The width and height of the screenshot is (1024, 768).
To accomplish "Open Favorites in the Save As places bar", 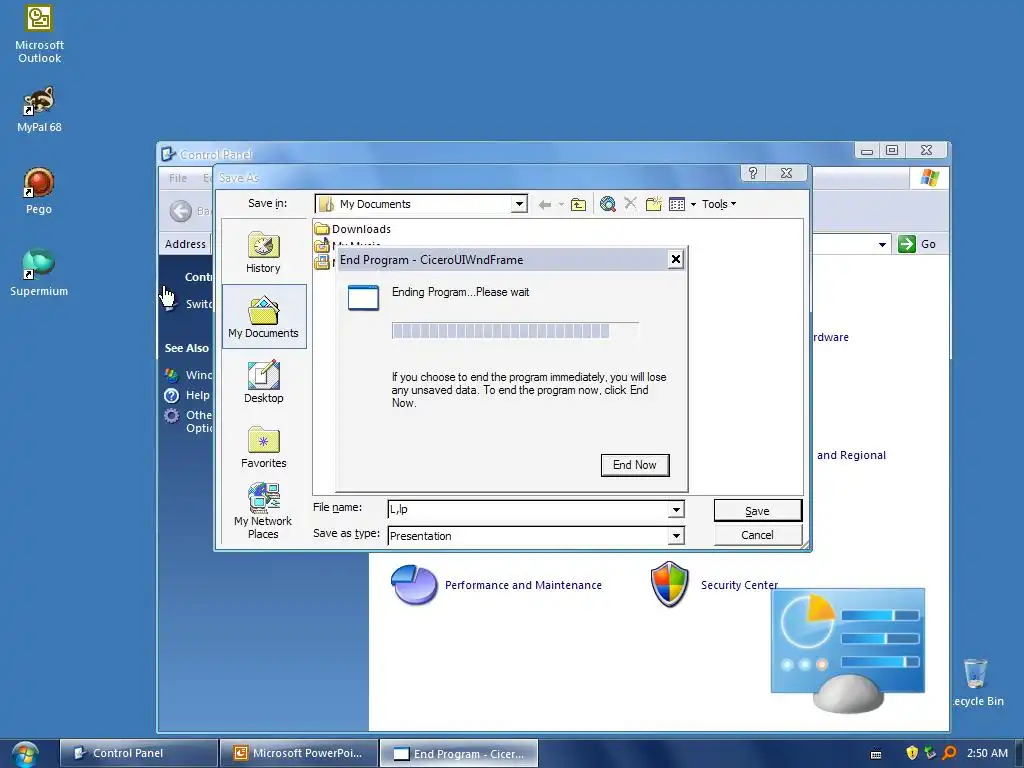I will (263, 447).
